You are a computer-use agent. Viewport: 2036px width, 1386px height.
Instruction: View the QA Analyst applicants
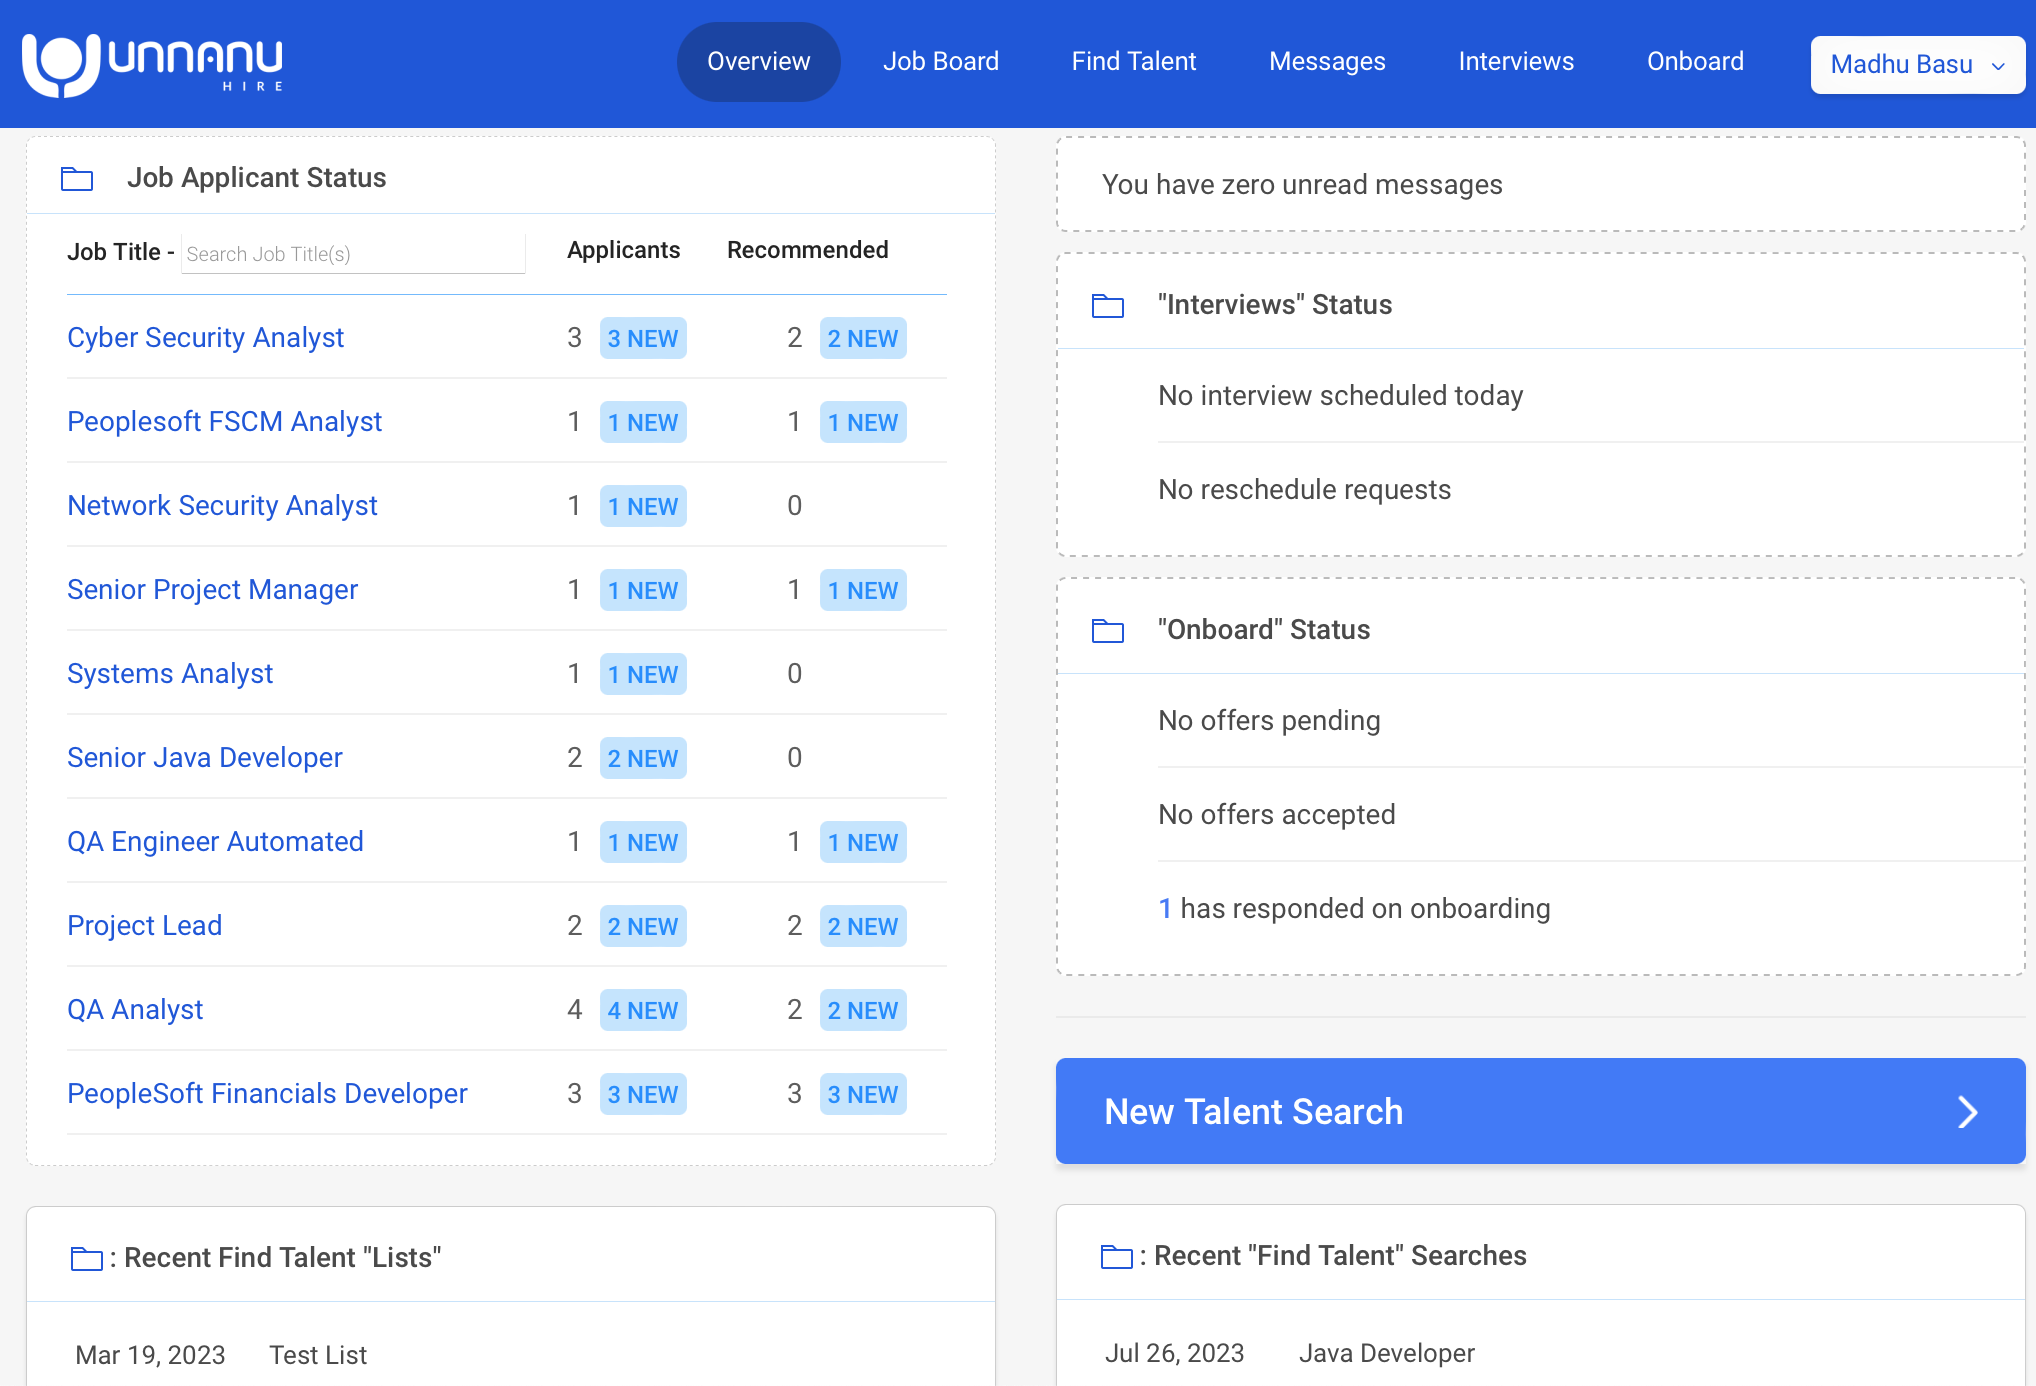135,1010
